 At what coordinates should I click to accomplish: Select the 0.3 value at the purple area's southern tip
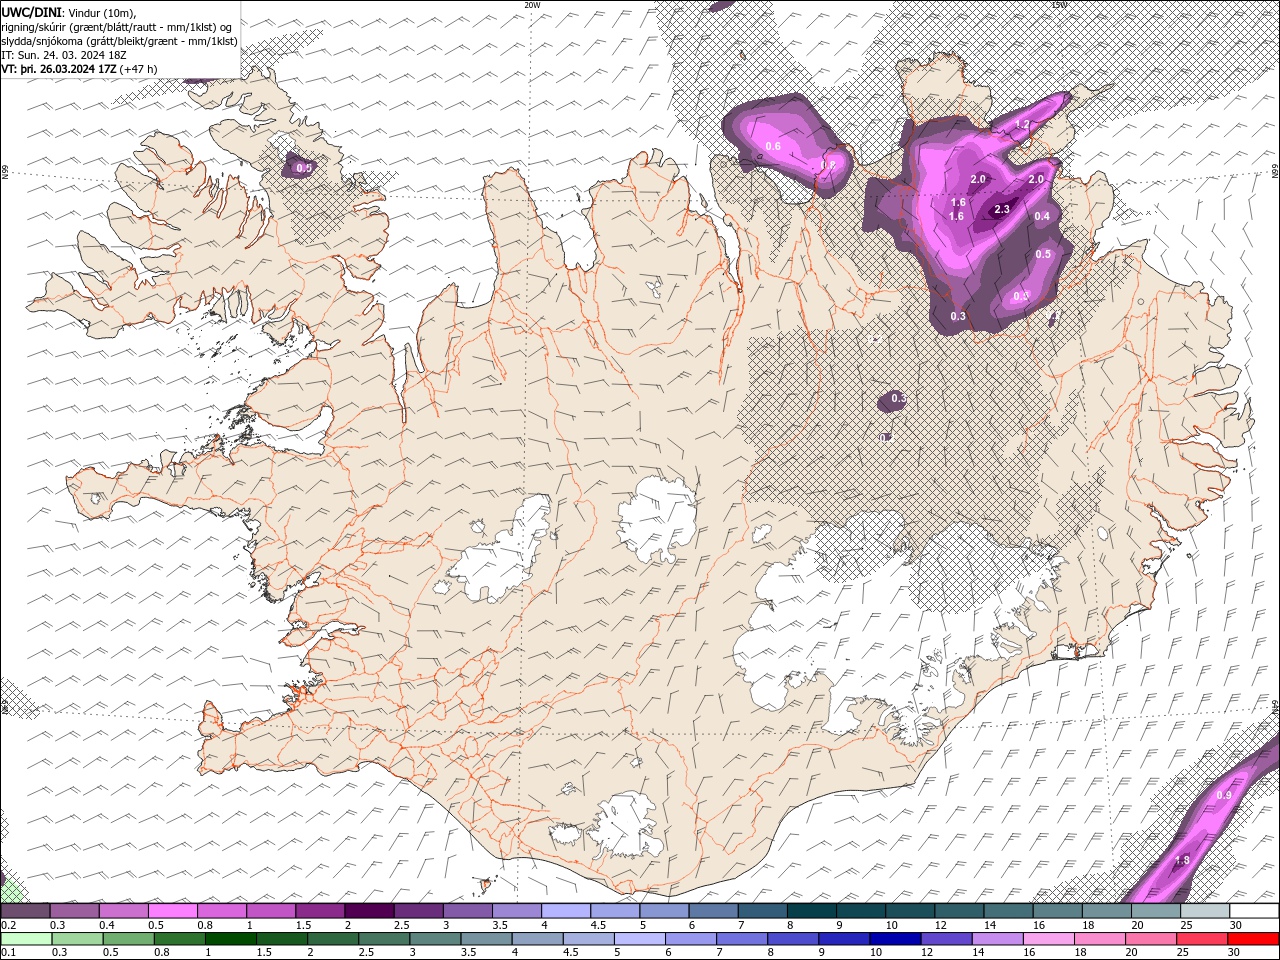tap(958, 316)
